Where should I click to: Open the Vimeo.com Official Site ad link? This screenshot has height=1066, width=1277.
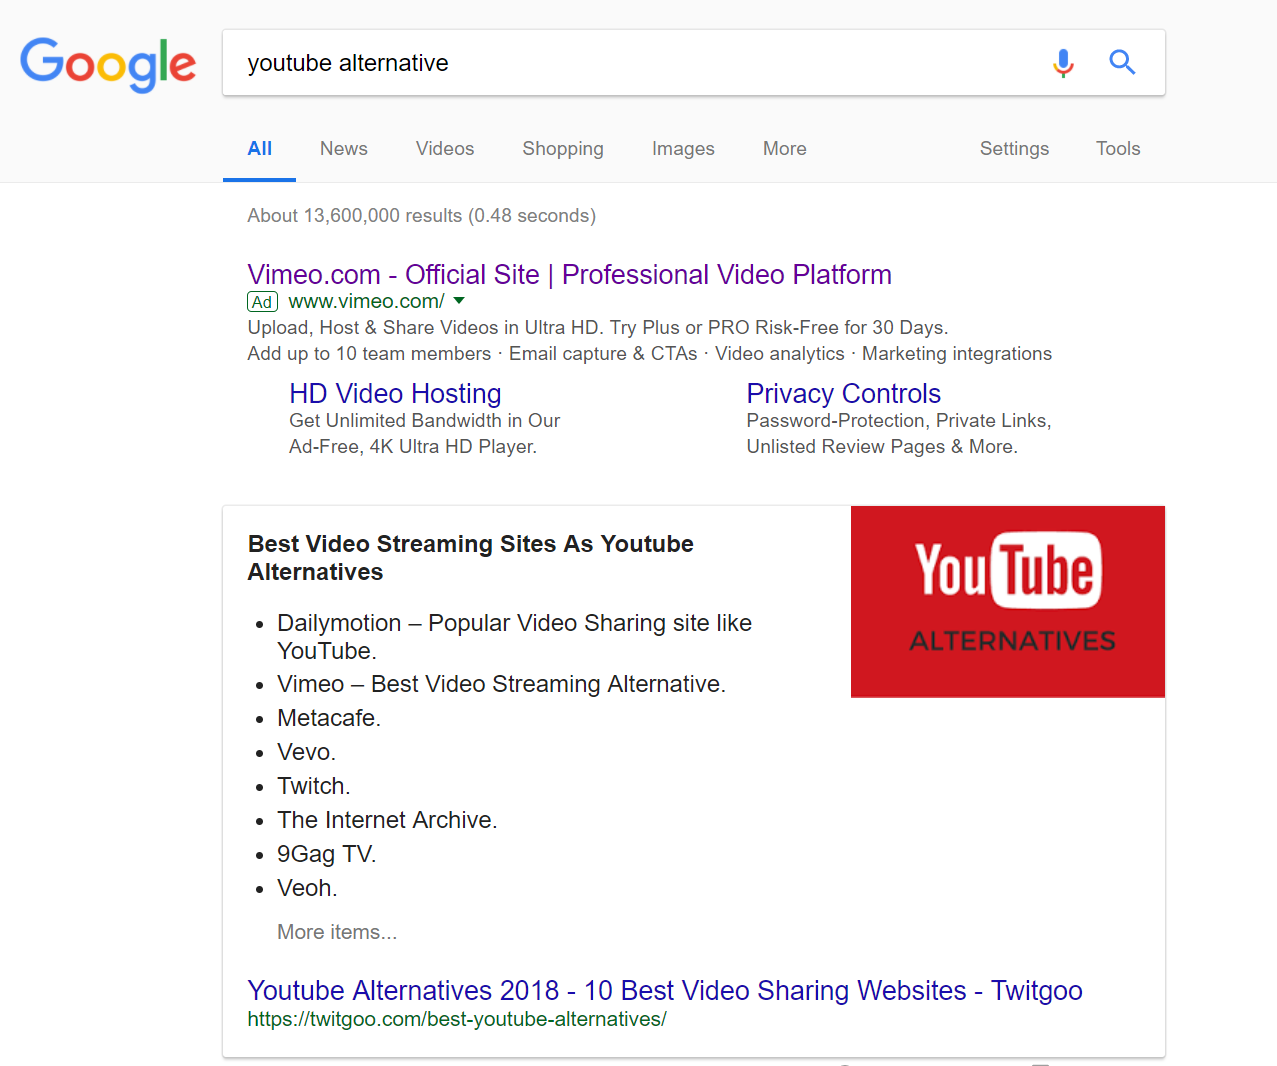569,274
